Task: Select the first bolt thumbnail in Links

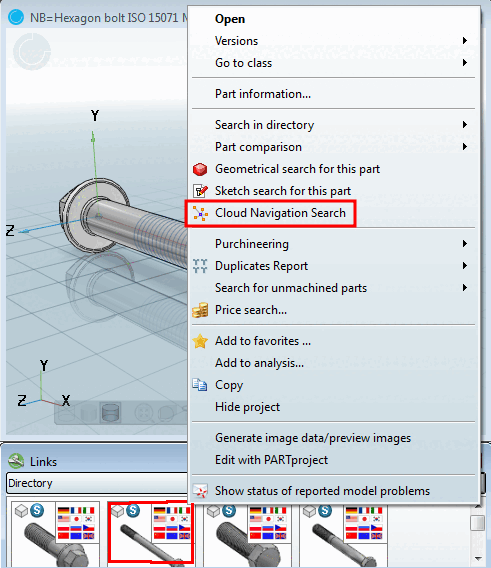Action: 55,534
